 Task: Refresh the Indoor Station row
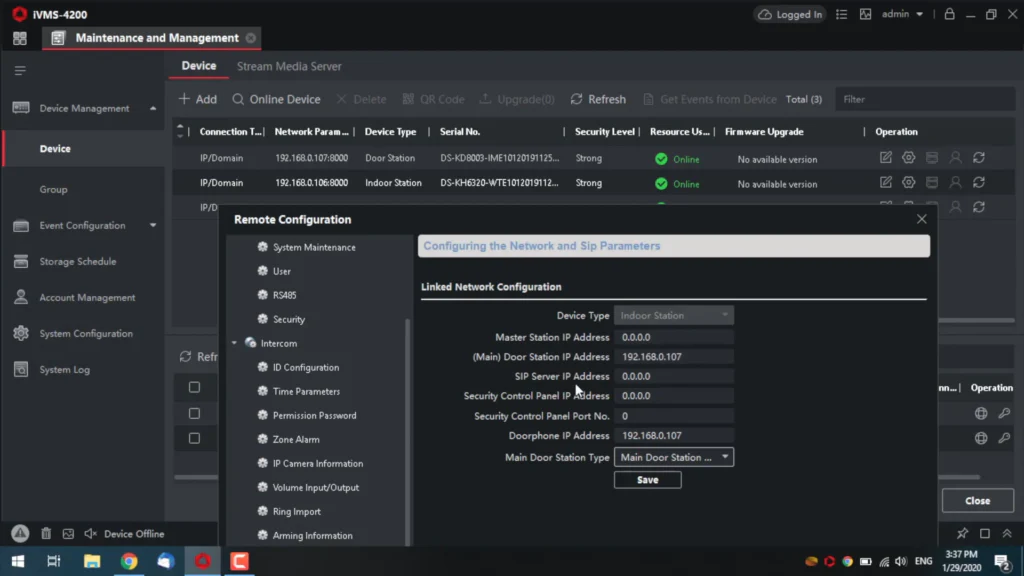pyautogui.click(x=979, y=183)
